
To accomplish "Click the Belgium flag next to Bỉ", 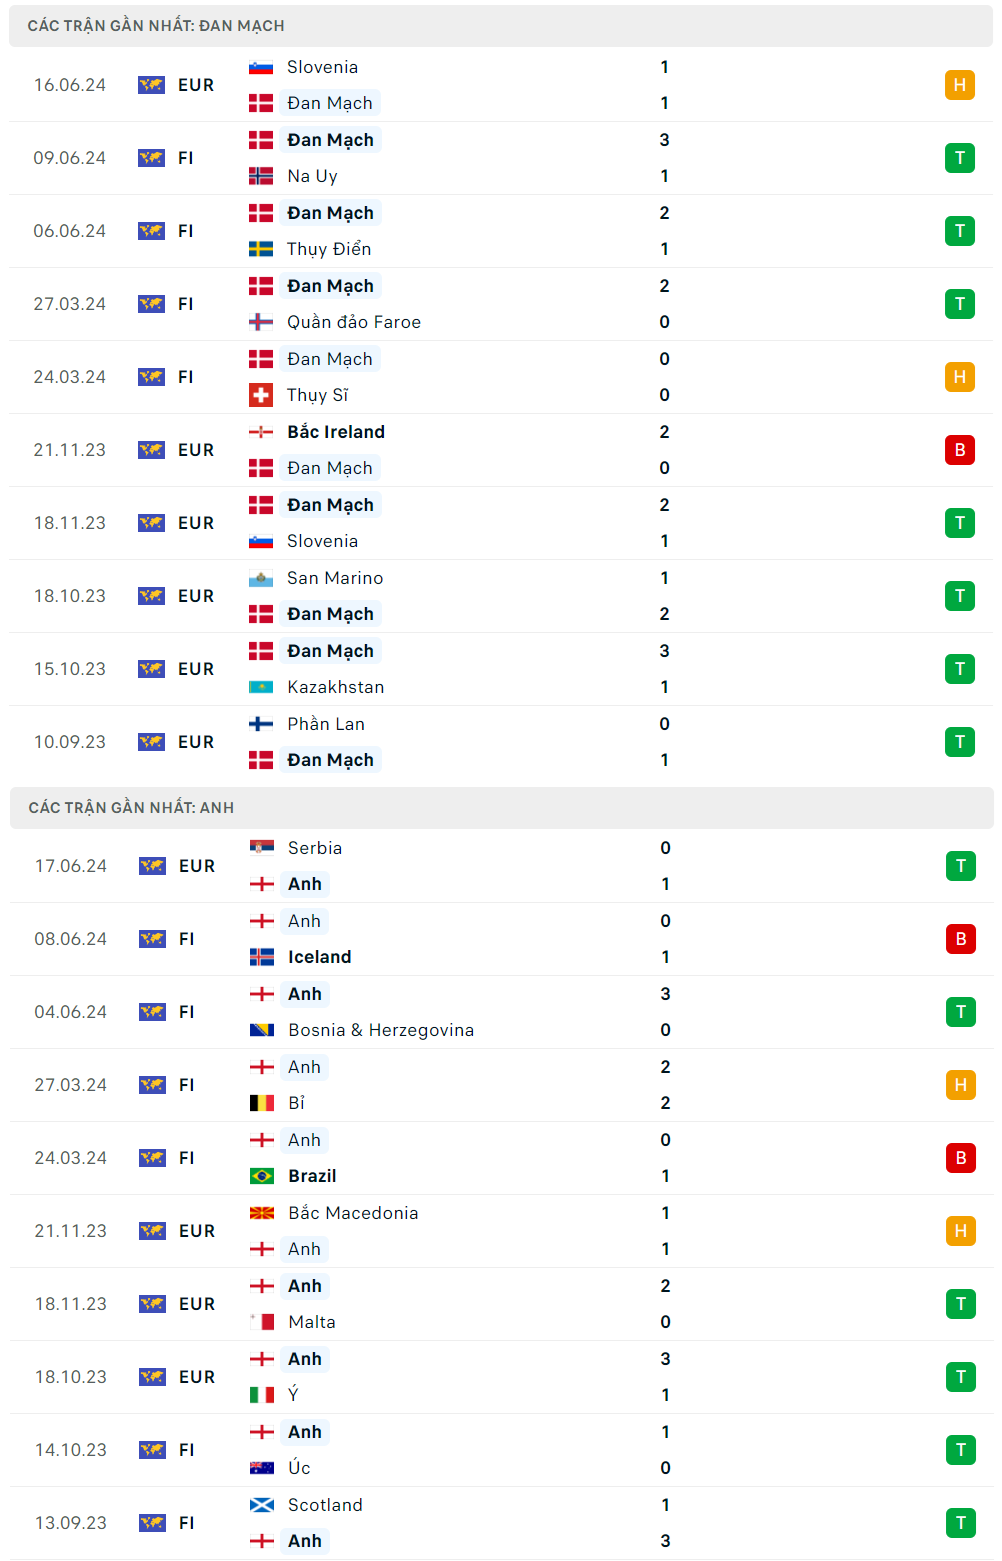I will (x=262, y=1103).
